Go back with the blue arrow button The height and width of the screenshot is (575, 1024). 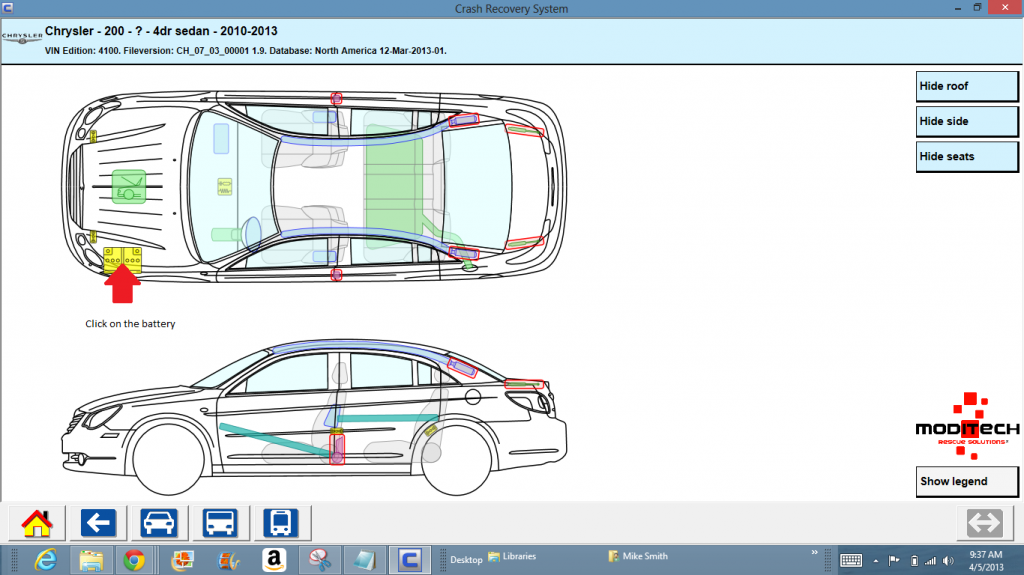coord(99,523)
